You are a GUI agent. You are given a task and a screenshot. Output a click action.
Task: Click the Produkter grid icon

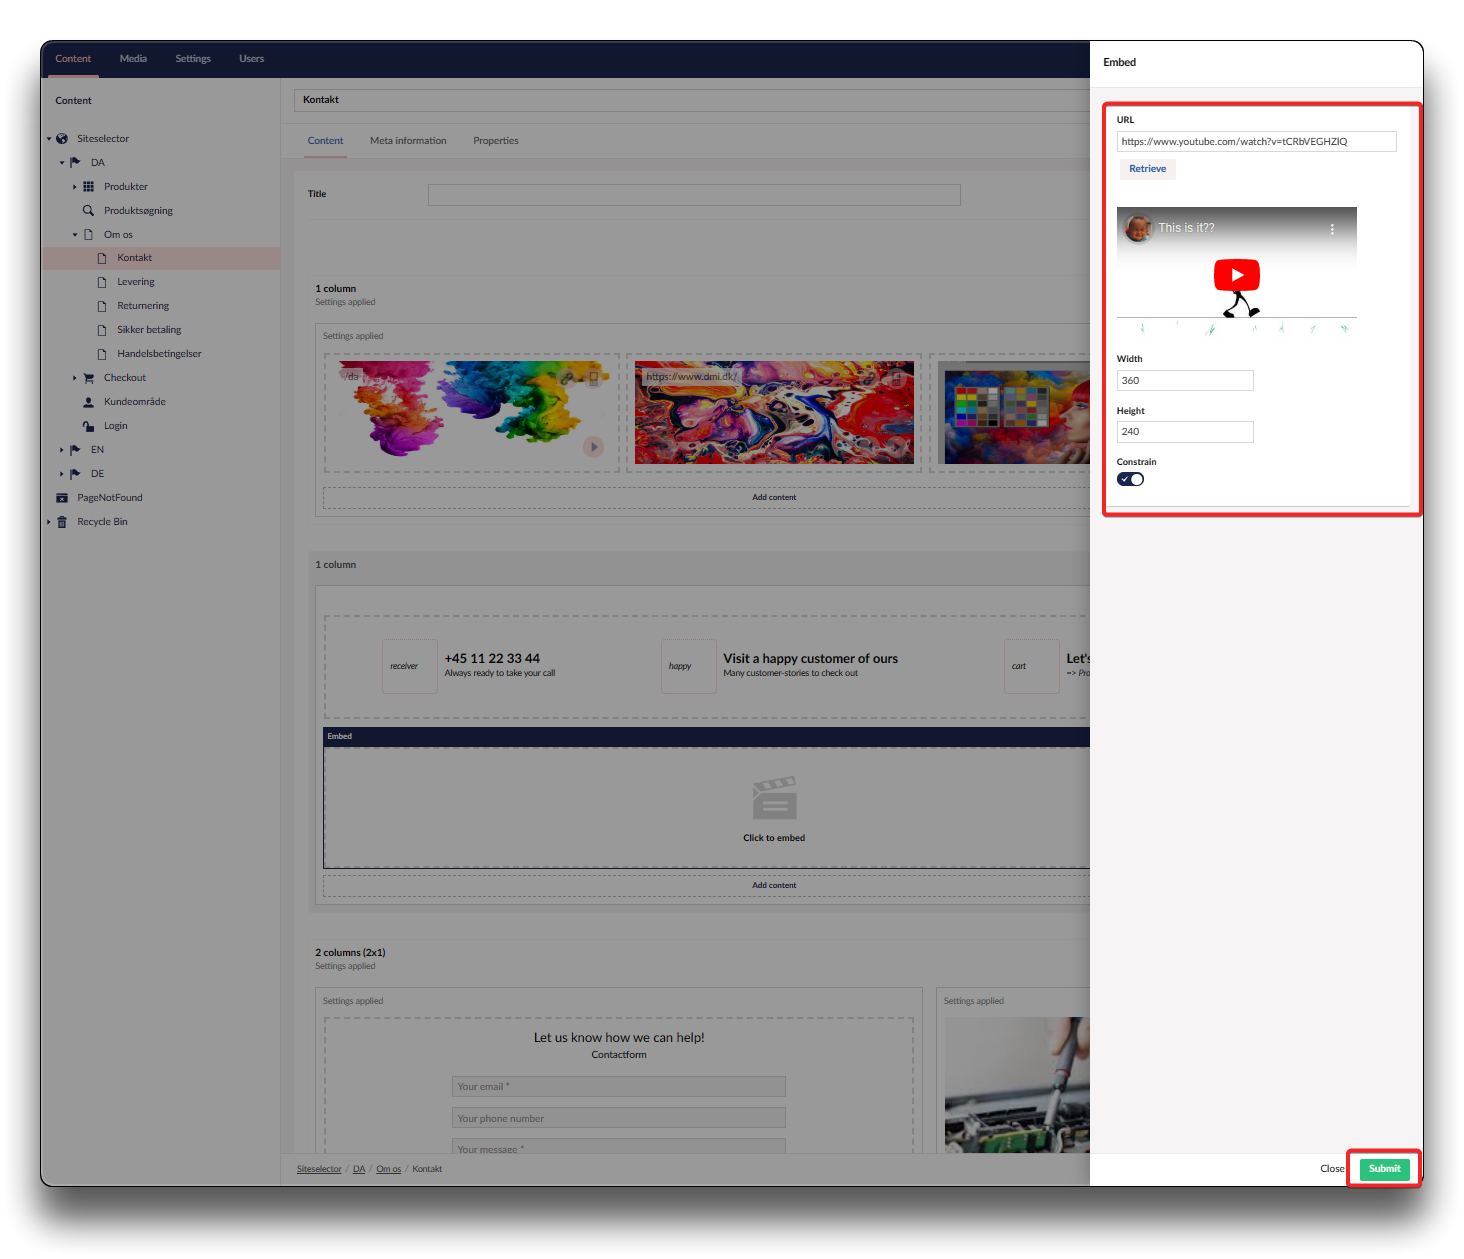click(x=88, y=187)
